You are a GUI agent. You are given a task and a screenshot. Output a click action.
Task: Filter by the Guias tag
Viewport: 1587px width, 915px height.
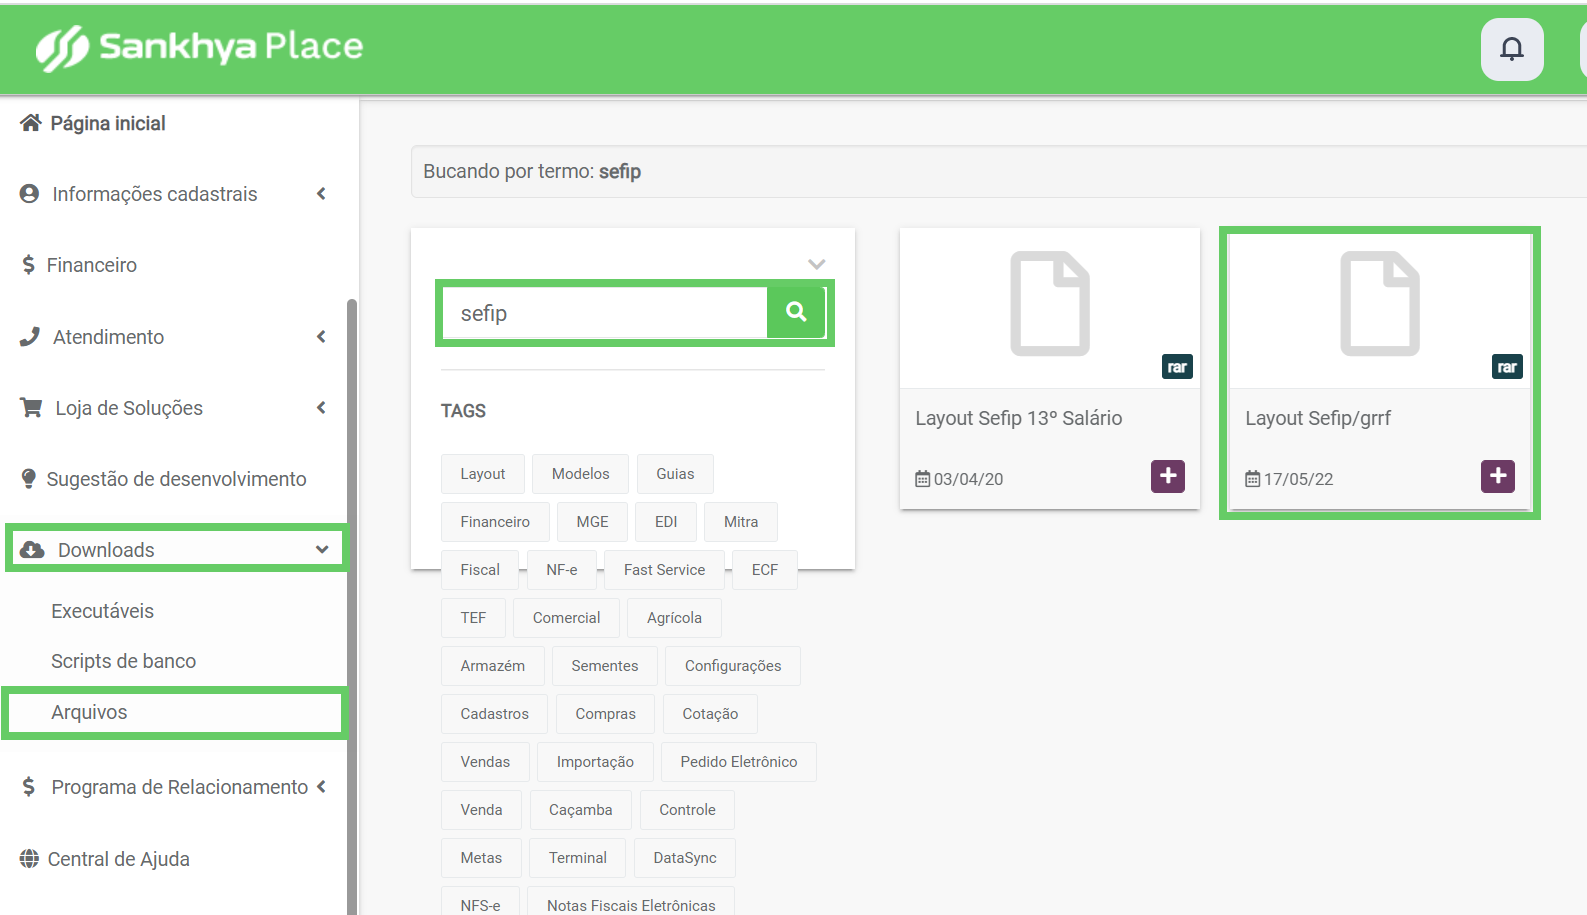pos(675,474)
